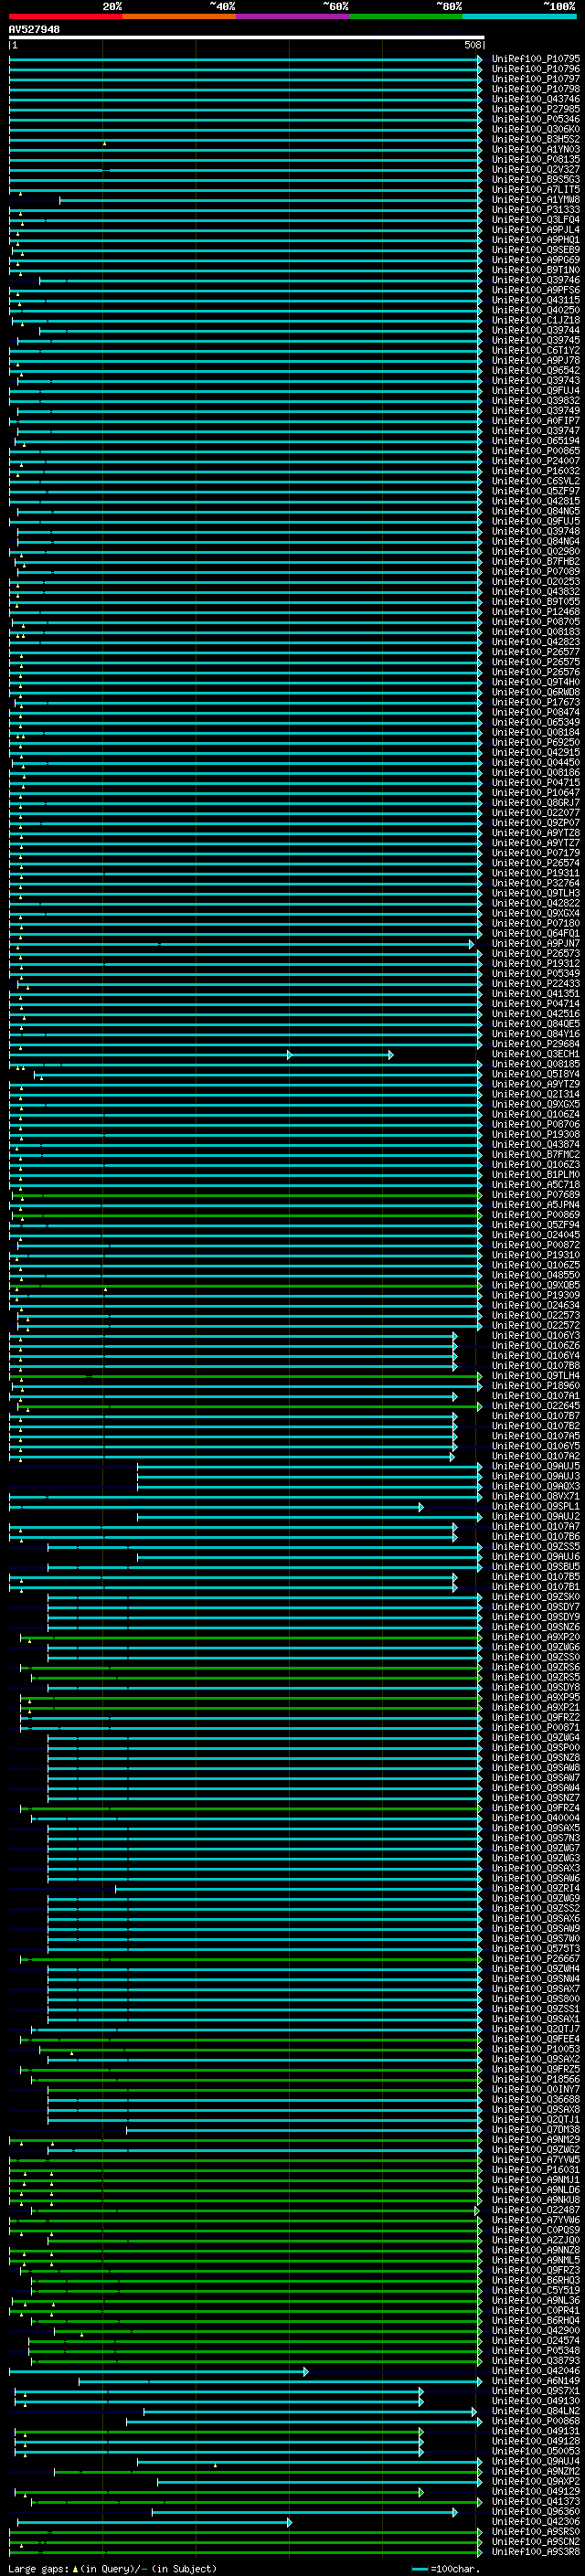Click the UniRef100_C6T1Y2 hit label
585x2576 pixels.
[x=536, y=350]
